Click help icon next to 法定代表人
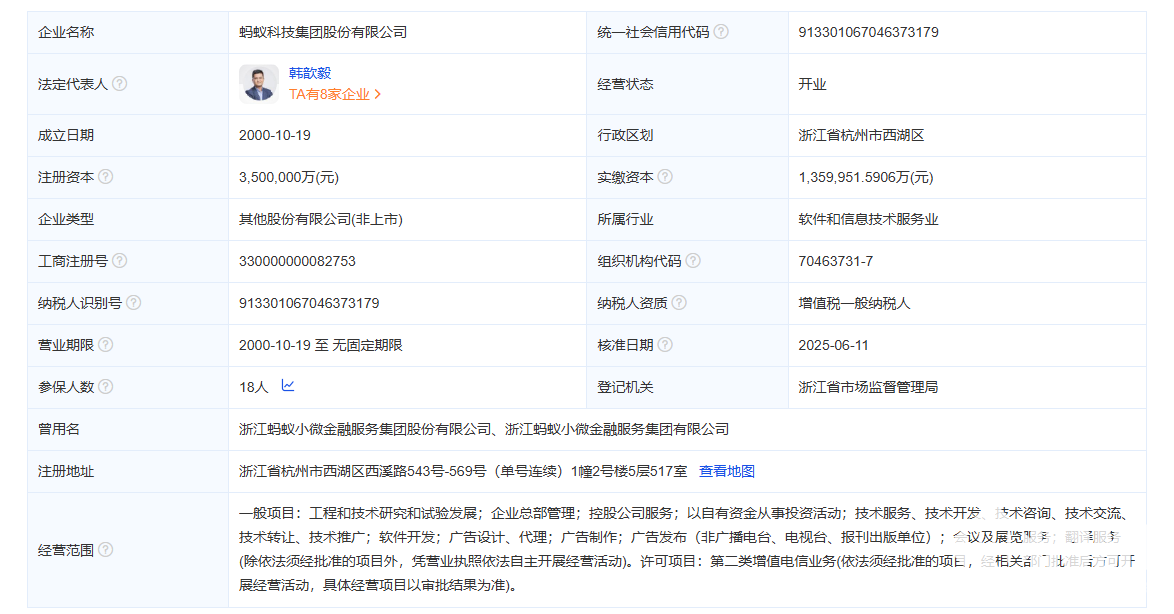 [120, 84]
